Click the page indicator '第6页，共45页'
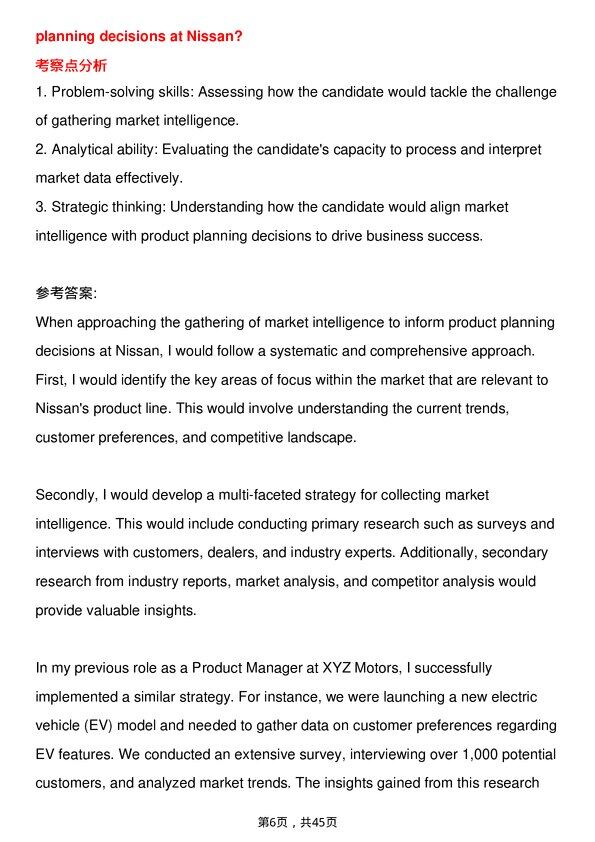The height and width of the screenshot is (842, 595). pyautogui.click(x=297, y=822)
